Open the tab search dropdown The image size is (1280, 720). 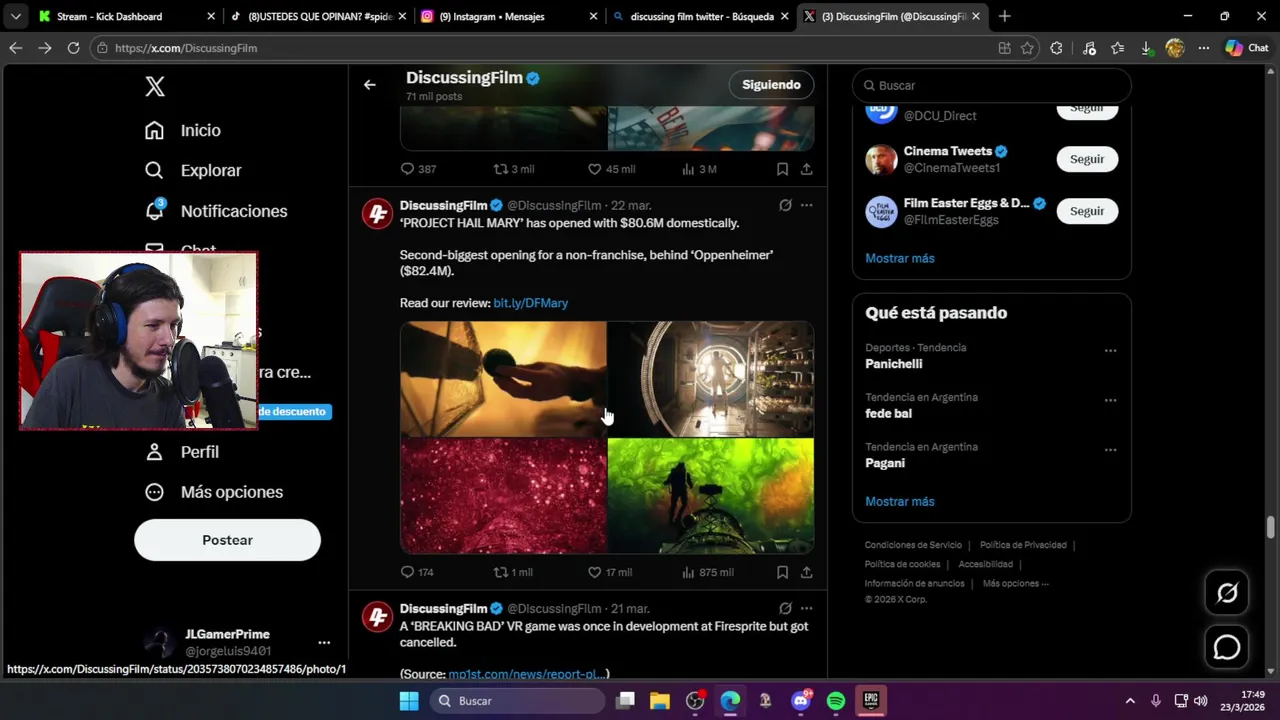[x=15, y=16]
